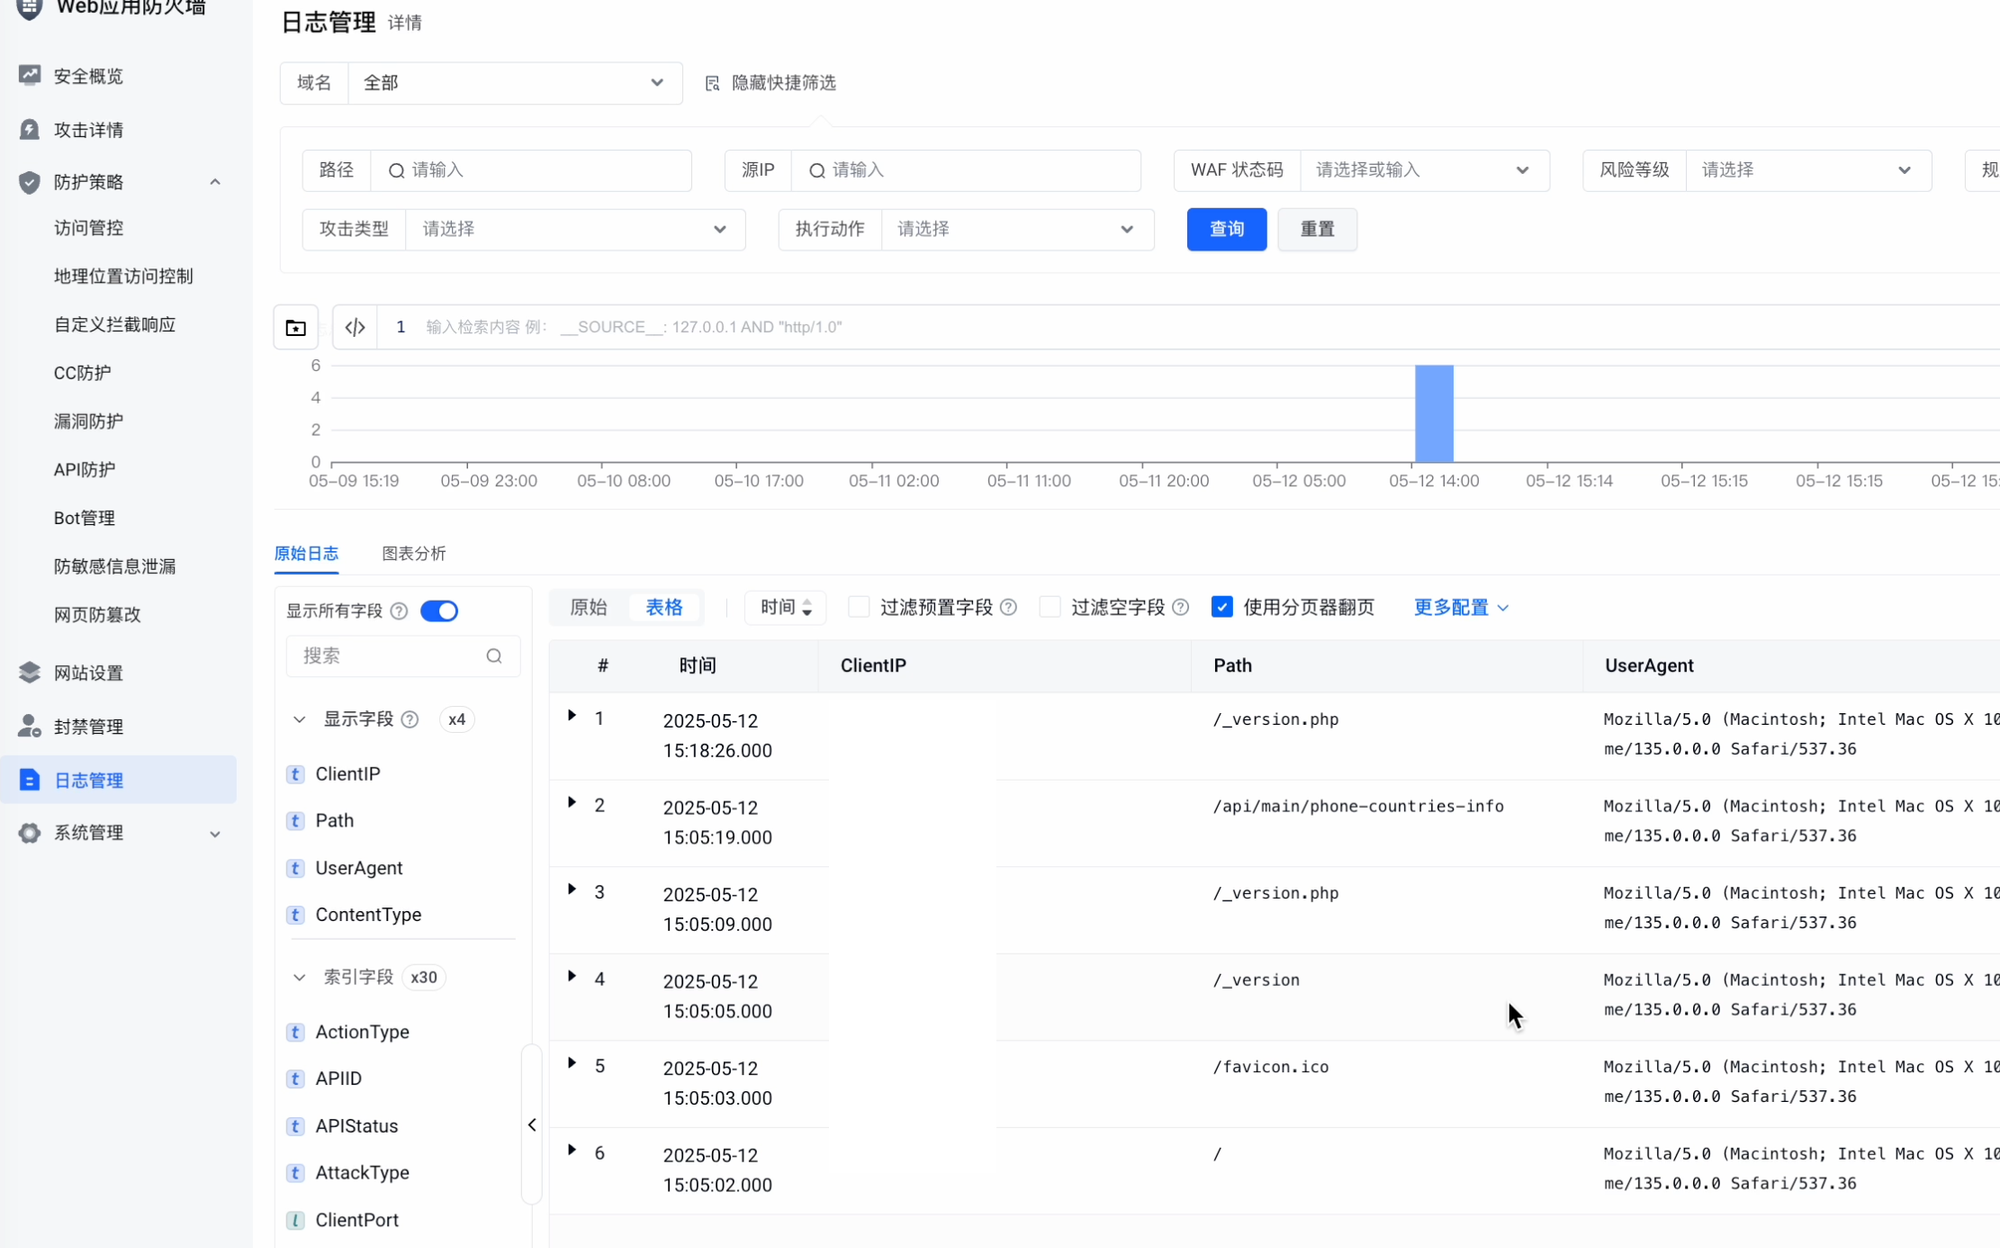
Task: Click the 源IP input field
Action: coord(965,170)
